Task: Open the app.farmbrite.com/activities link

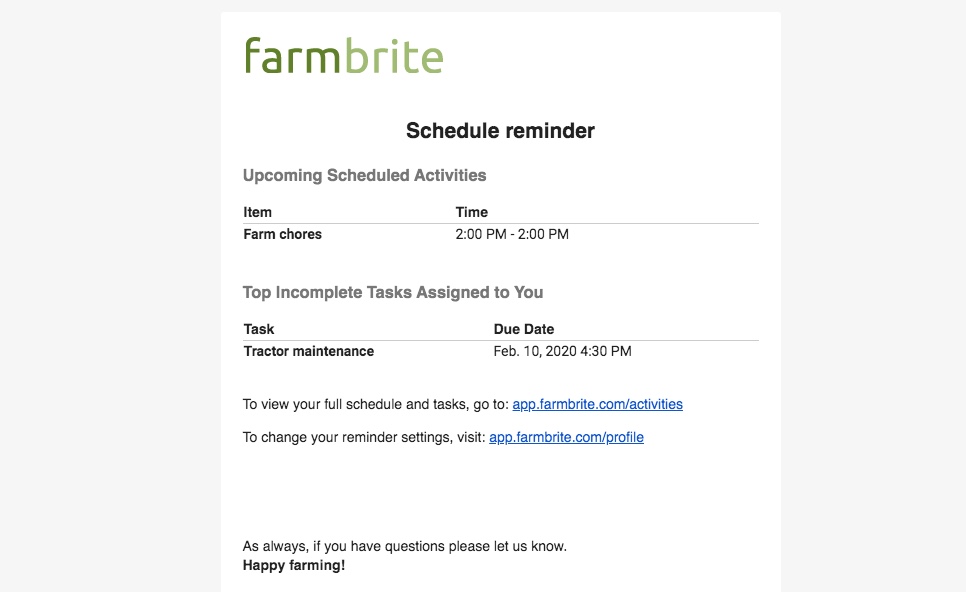Action: point(597,405)
